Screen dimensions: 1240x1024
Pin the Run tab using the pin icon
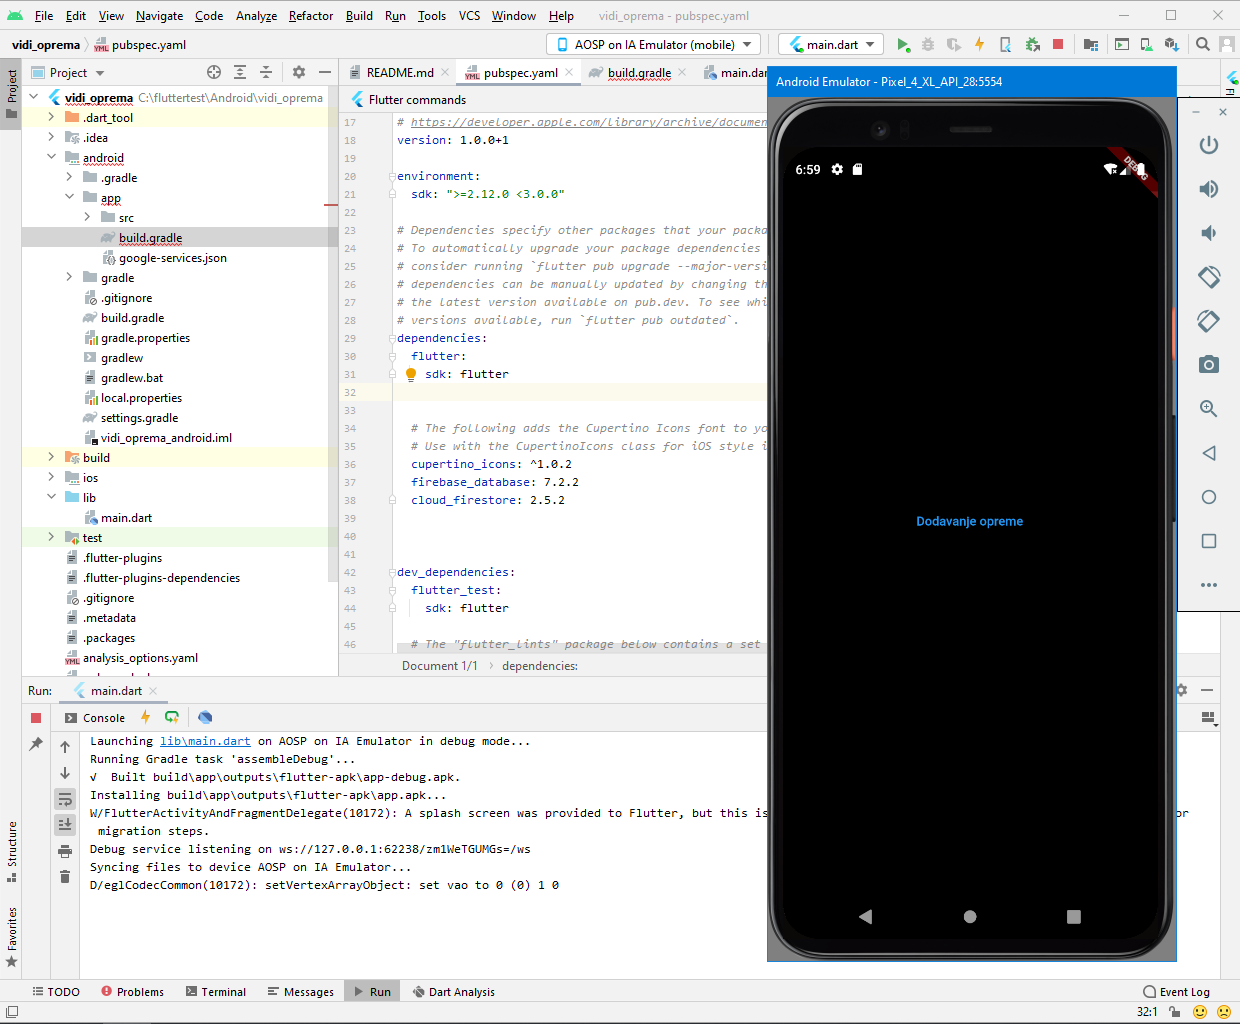[36, 744]
